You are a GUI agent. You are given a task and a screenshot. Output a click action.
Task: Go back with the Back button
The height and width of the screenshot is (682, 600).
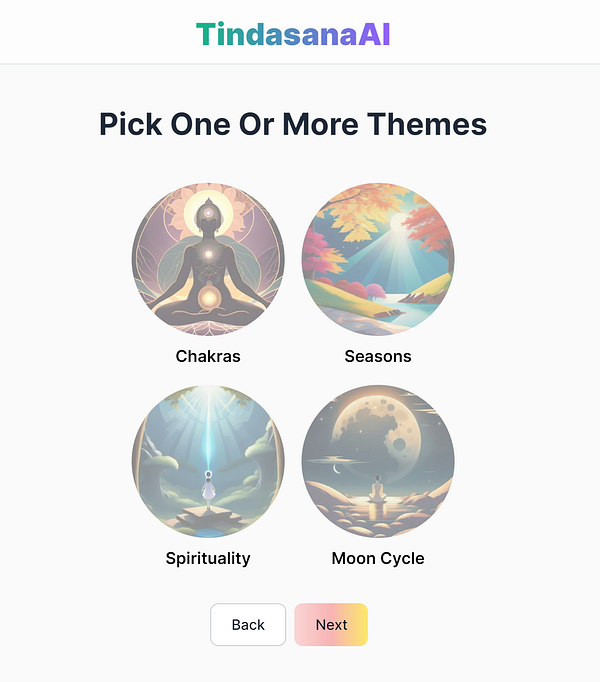pos(248,625)
